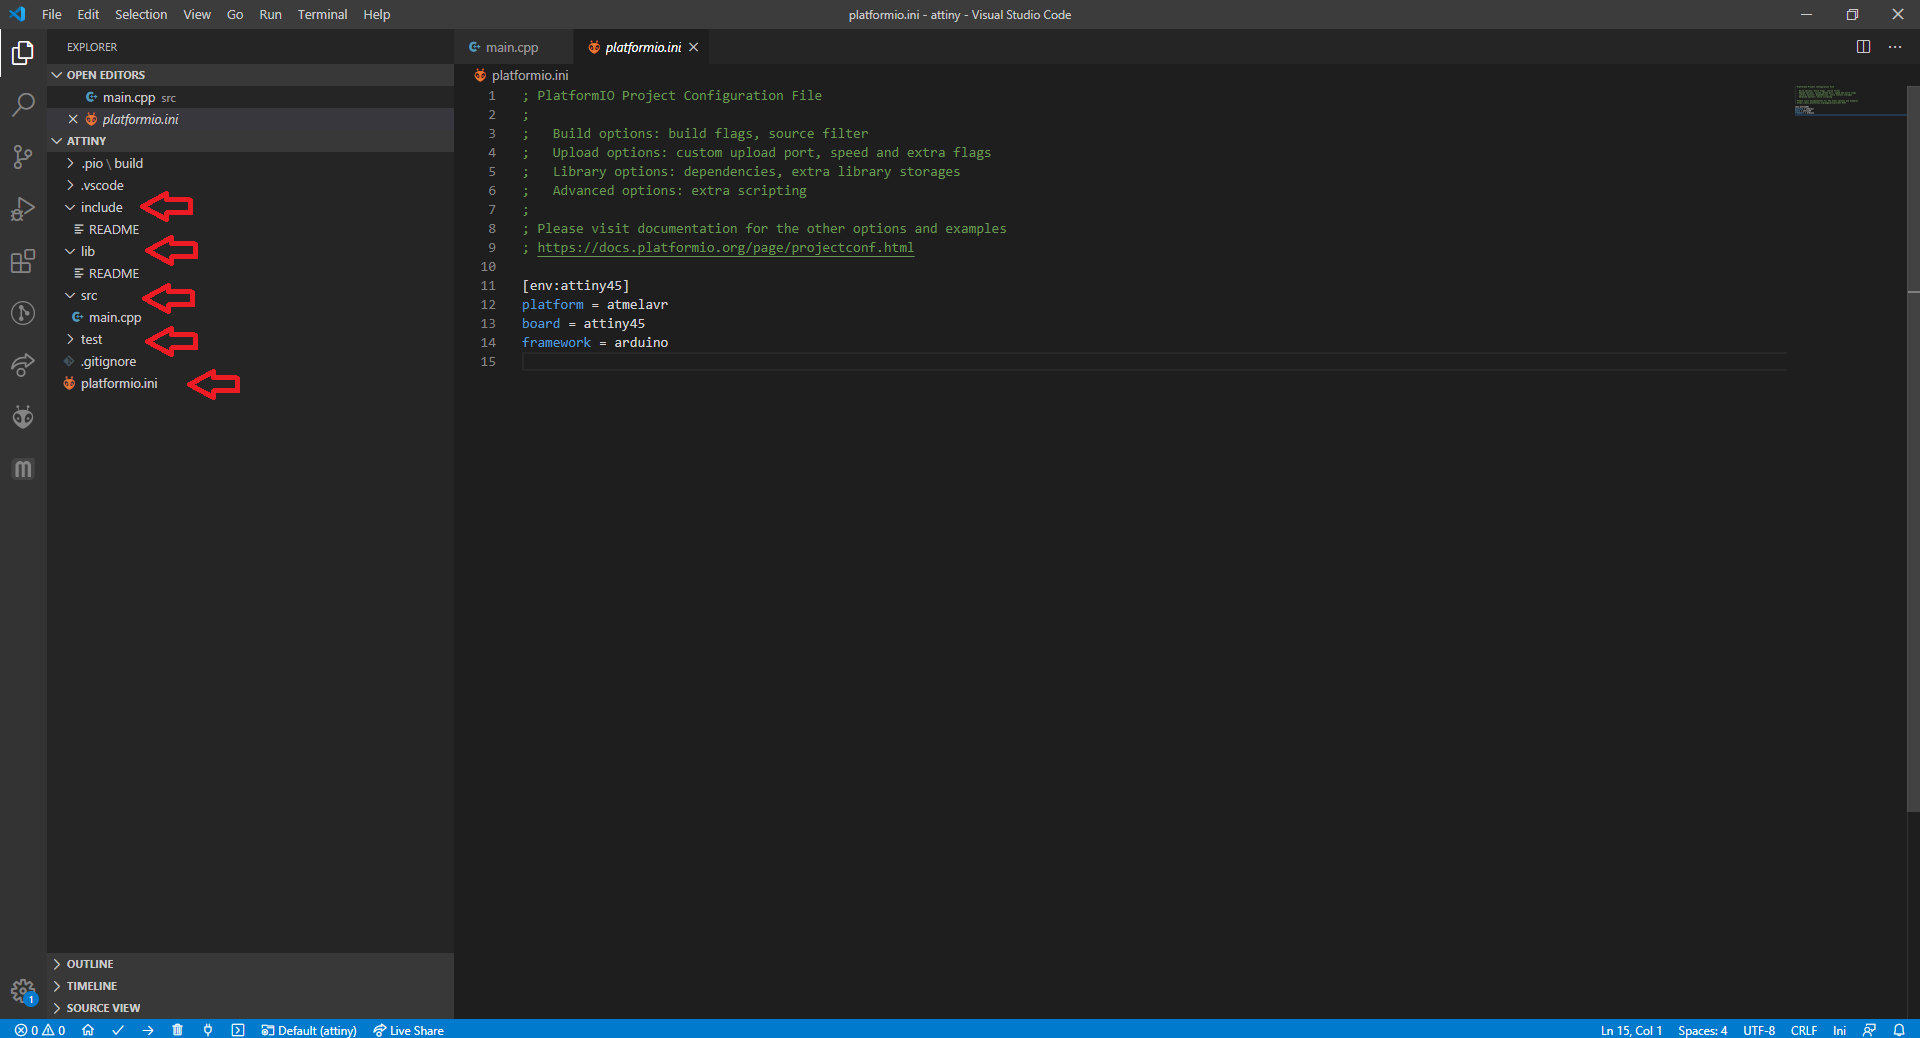Viewport: 1920px width, 1038px height.
Task: Open the Manage settings gear
Action: (x=23, y=991)
